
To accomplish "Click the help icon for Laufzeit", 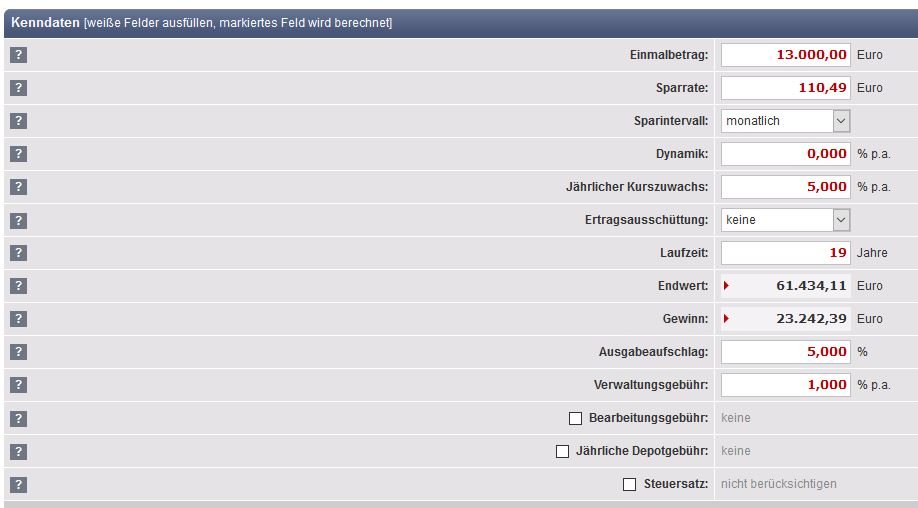I will coord(18,253).
